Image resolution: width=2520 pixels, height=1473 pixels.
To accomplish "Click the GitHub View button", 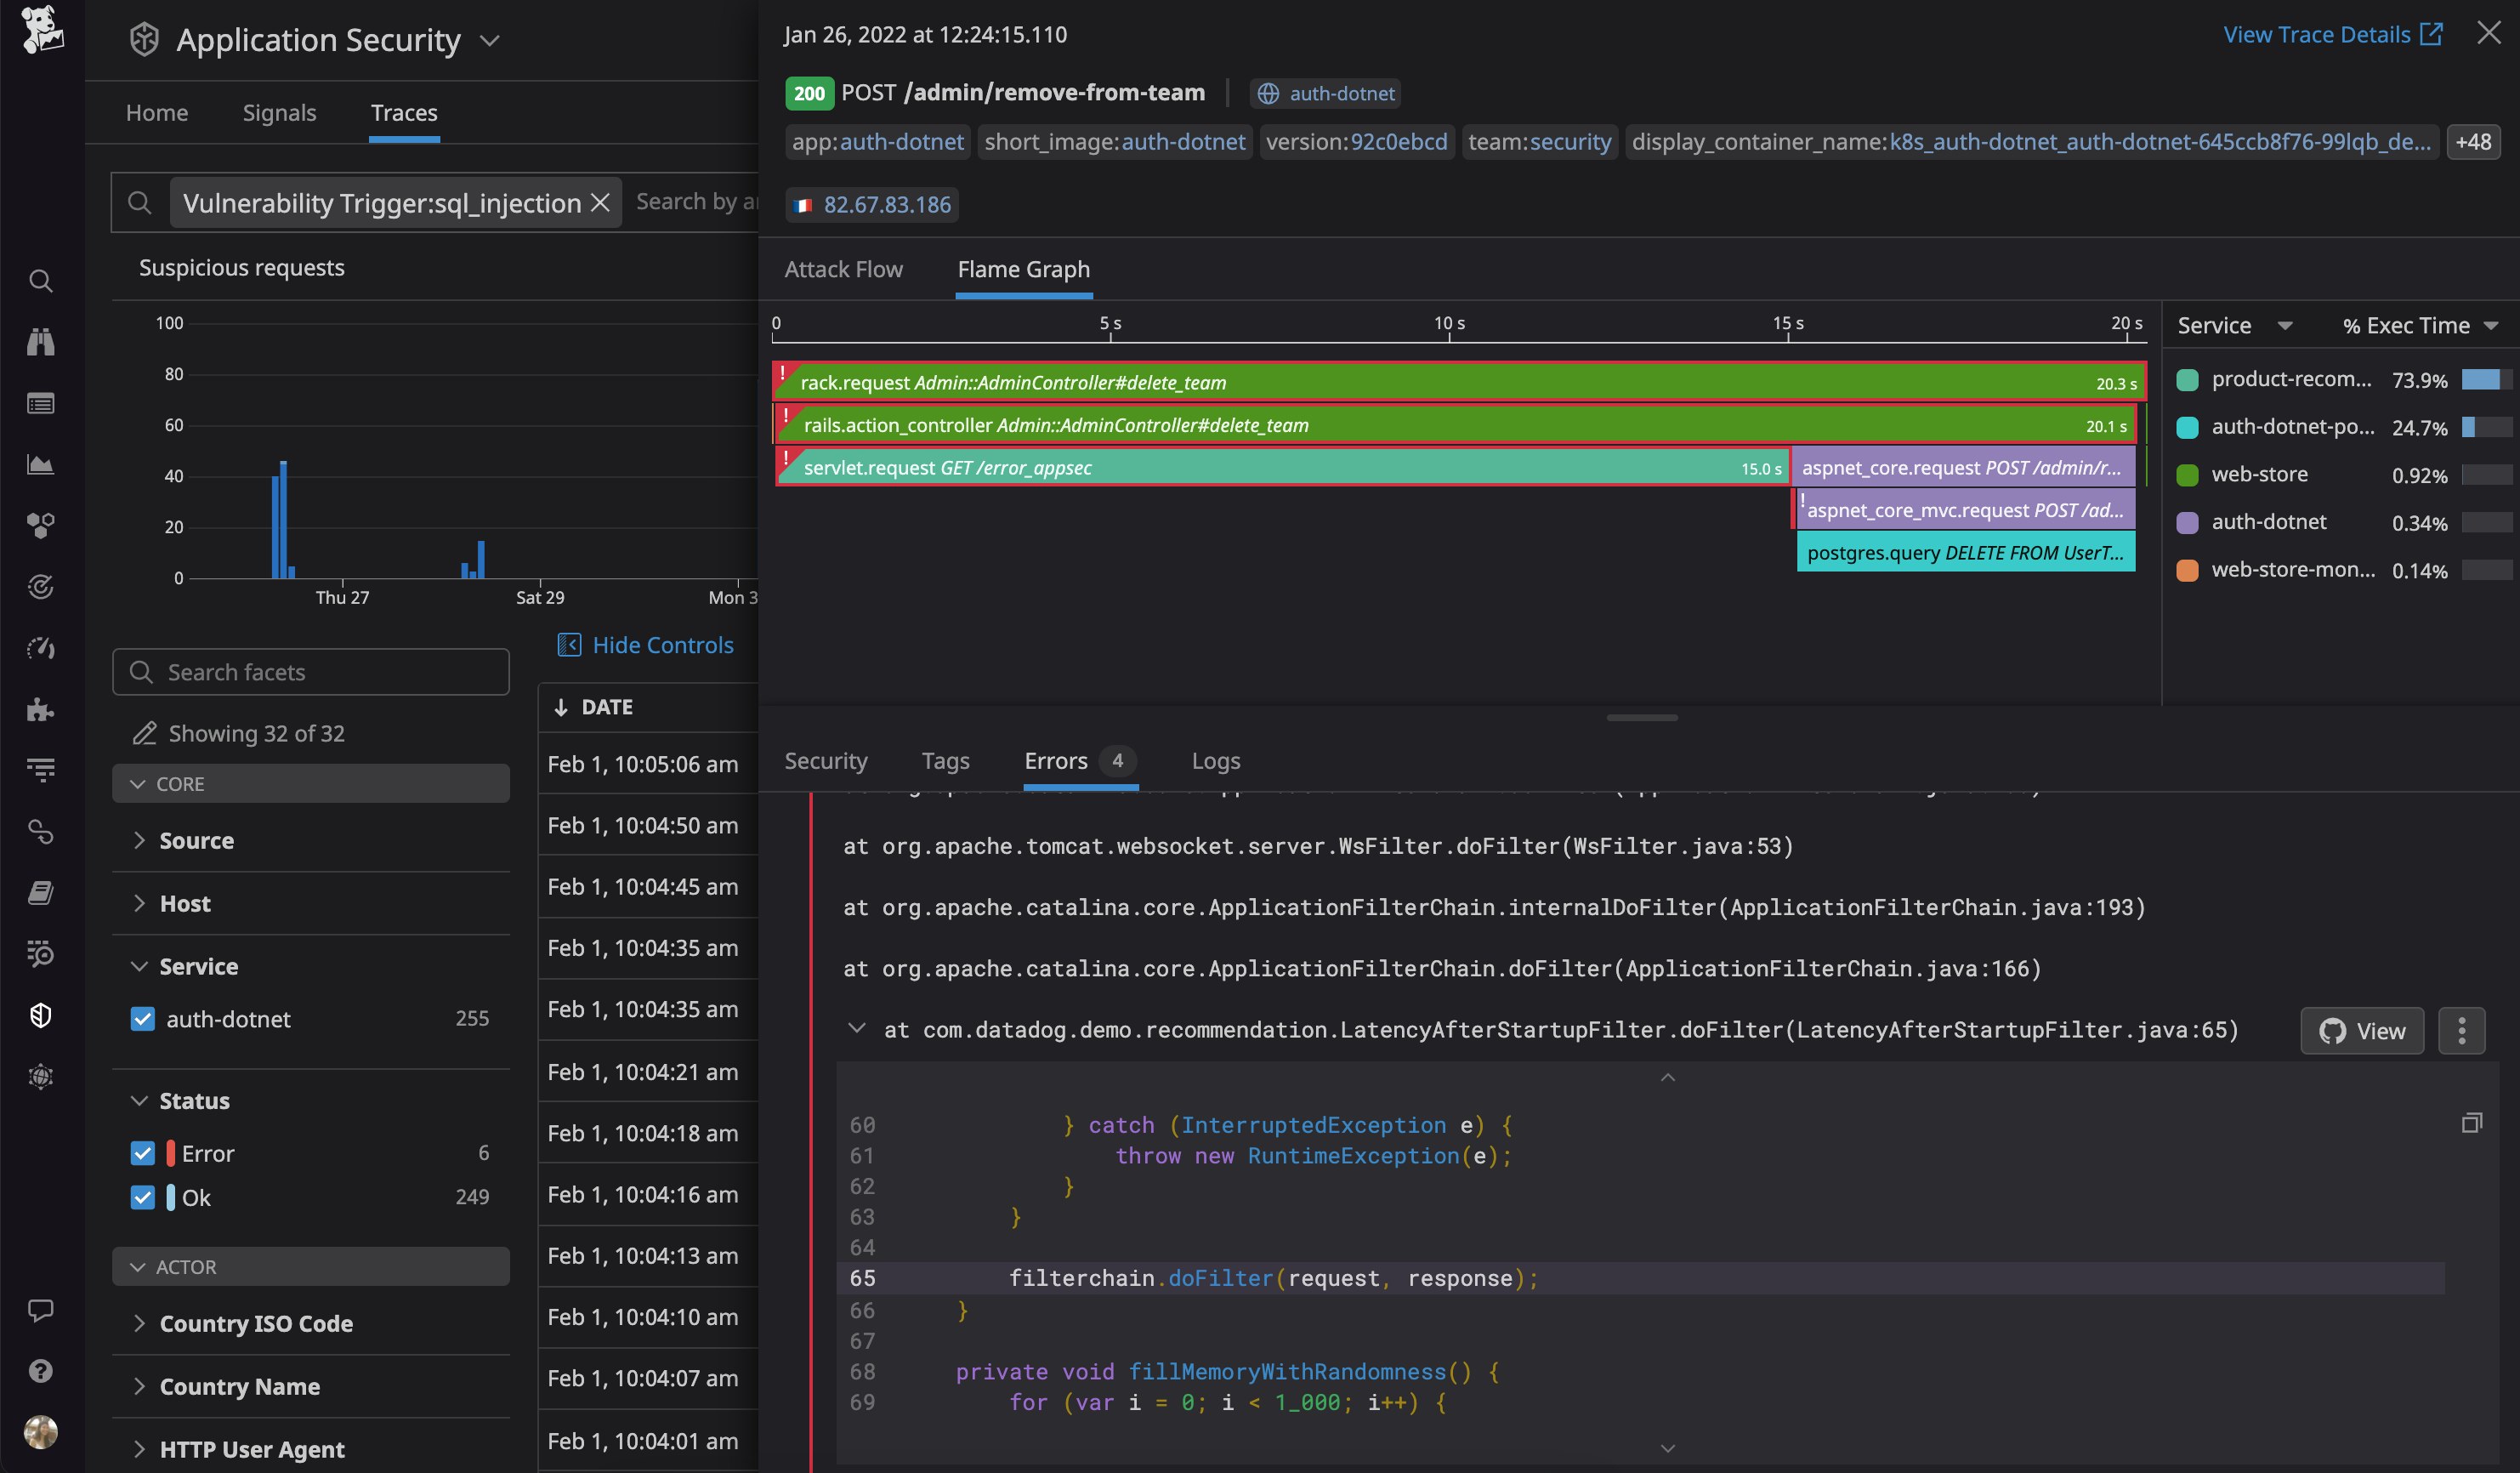I will [x=2361, y=1031].
